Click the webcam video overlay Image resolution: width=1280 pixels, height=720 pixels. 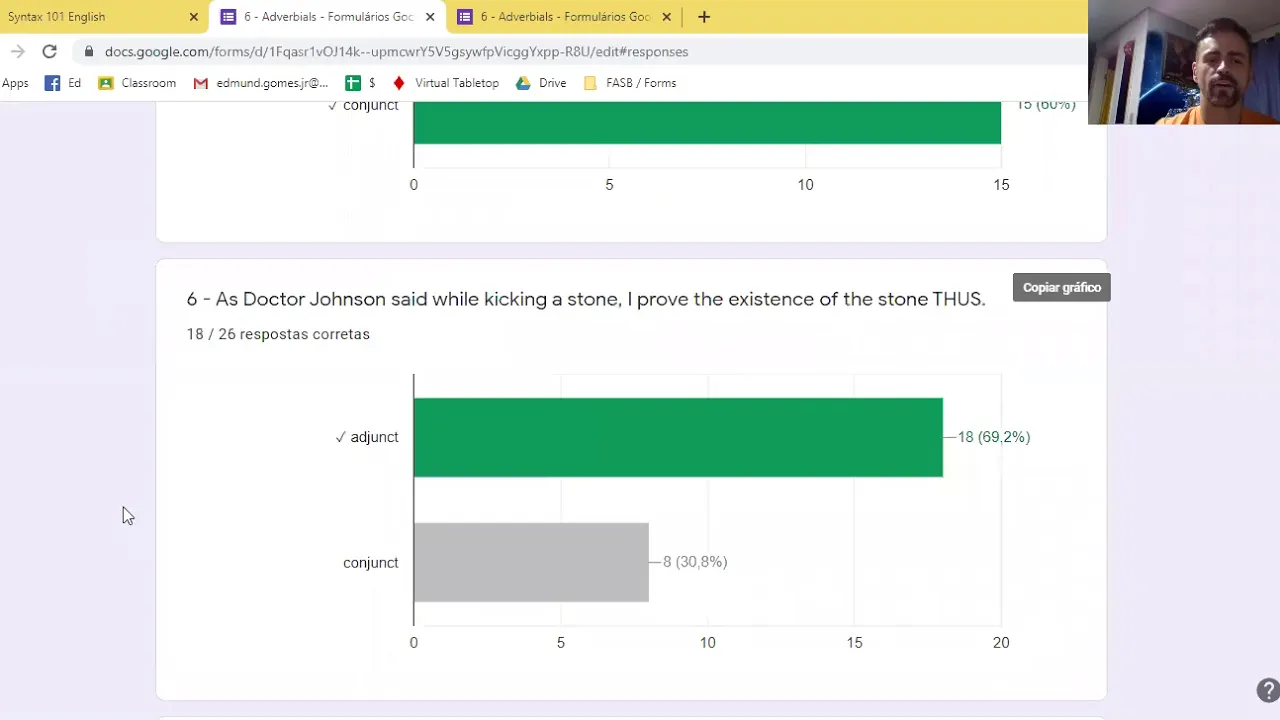pyautogui.click(x=1184, y=62)
